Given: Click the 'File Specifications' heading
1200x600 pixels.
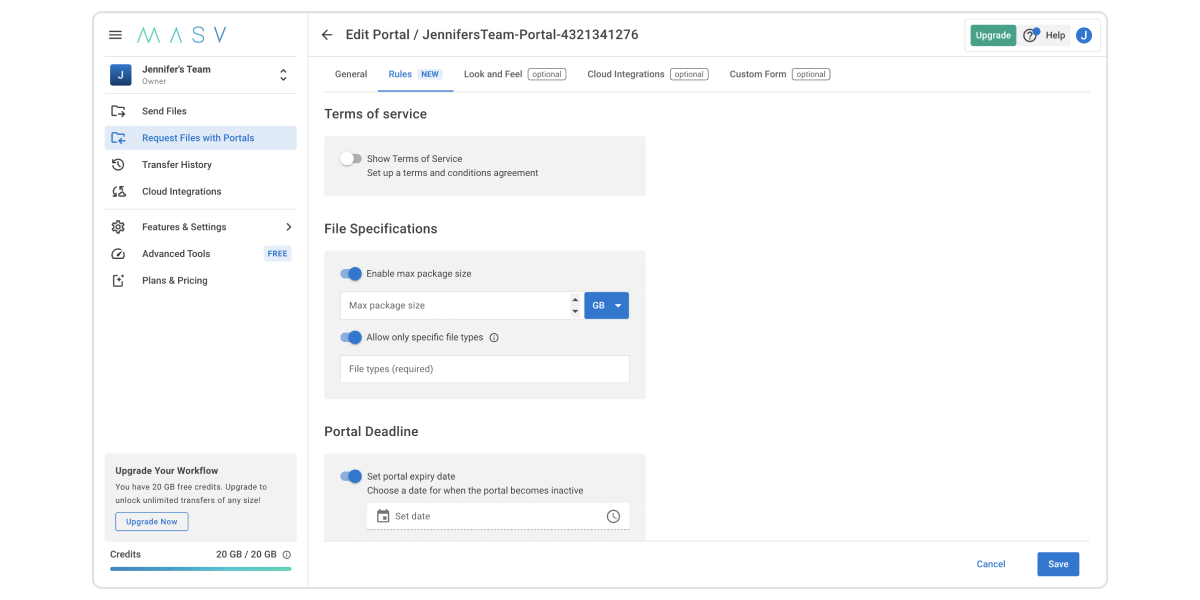Looking at the screenshot, I should coord(381,229).
